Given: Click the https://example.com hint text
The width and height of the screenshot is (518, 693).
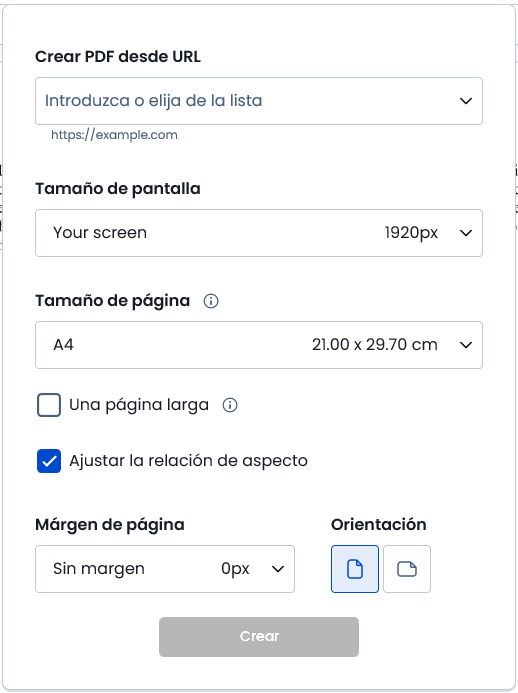Looking at the screenshot, I should (114, 135).
